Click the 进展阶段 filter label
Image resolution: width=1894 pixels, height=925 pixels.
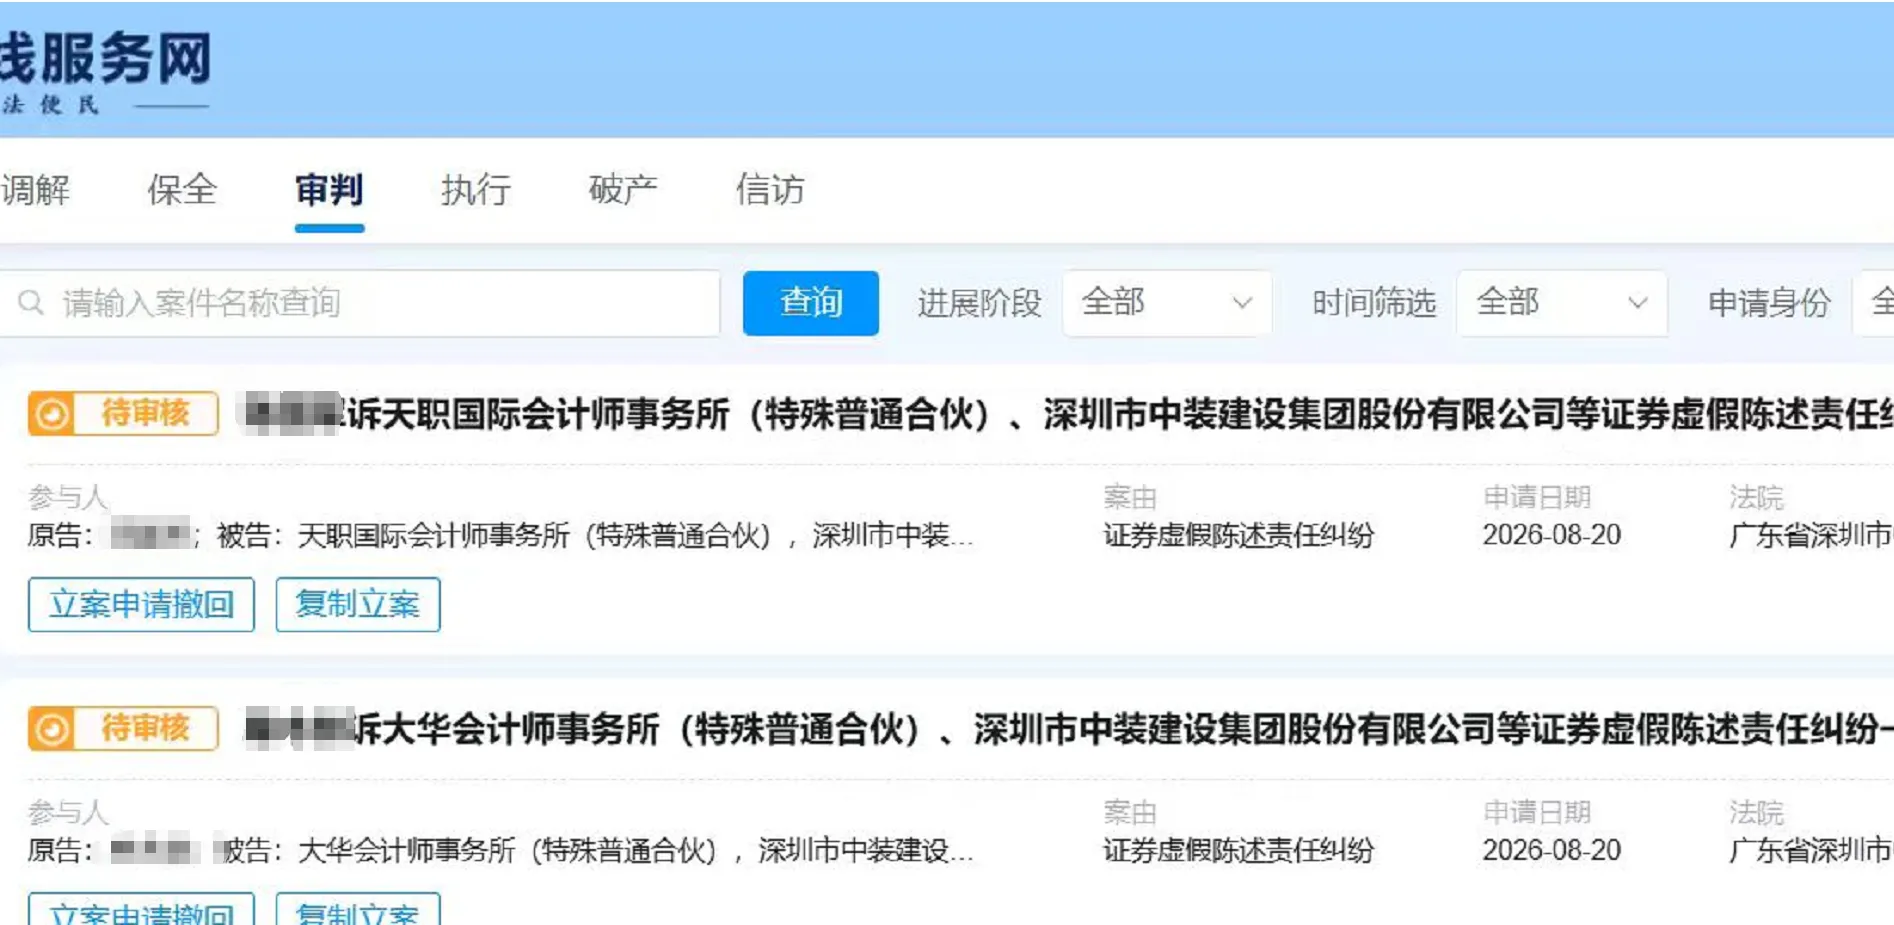(979, 302)
